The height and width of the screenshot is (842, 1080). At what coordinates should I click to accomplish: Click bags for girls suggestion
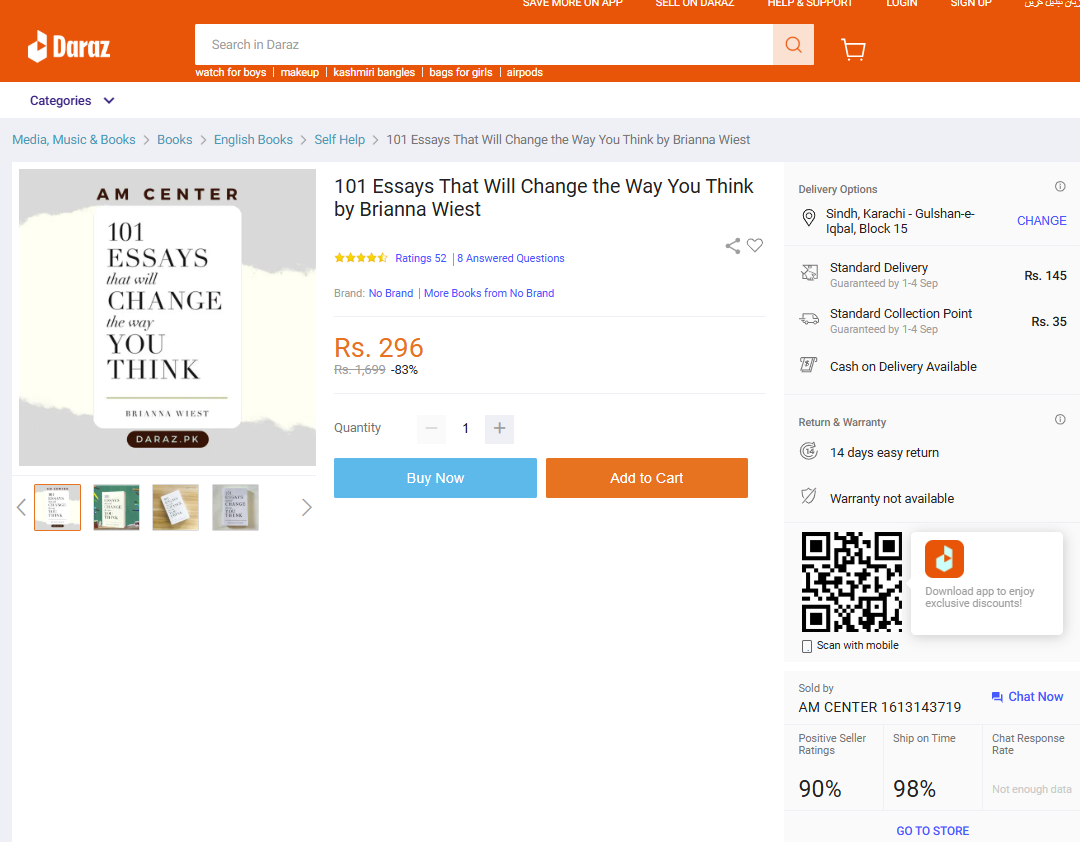(x=461, y=72)
